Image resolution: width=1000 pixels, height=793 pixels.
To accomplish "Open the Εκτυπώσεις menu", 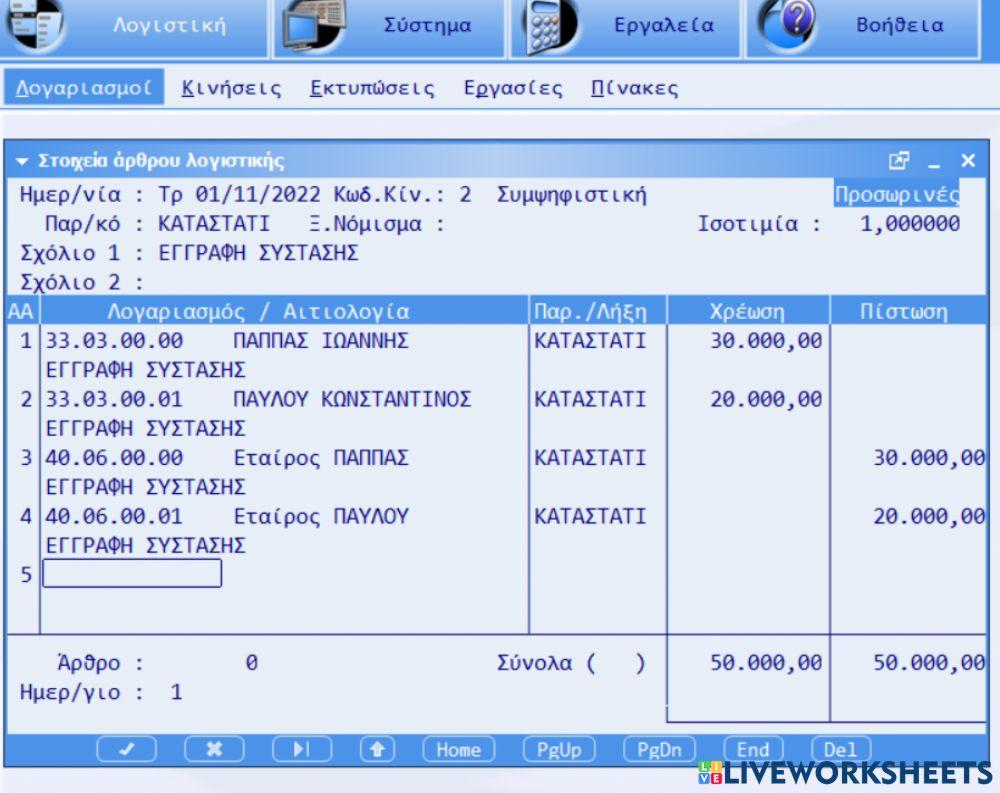I will tap(372, 88).
